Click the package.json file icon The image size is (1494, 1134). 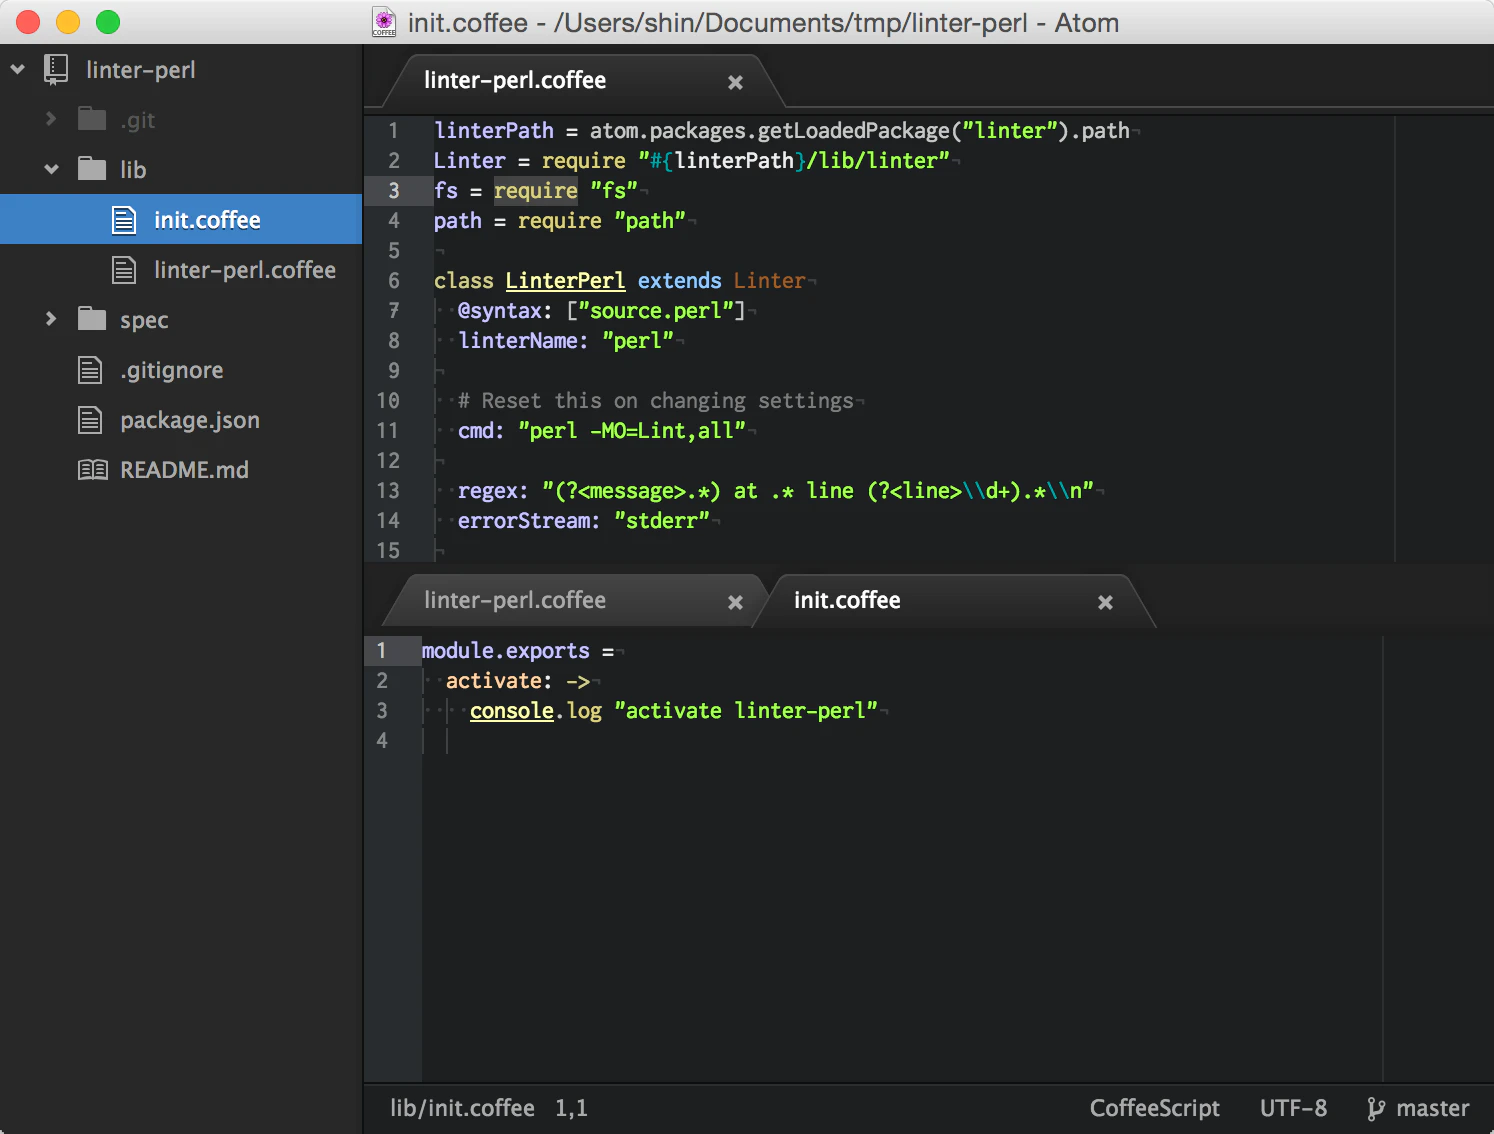(x=90, y=420)
